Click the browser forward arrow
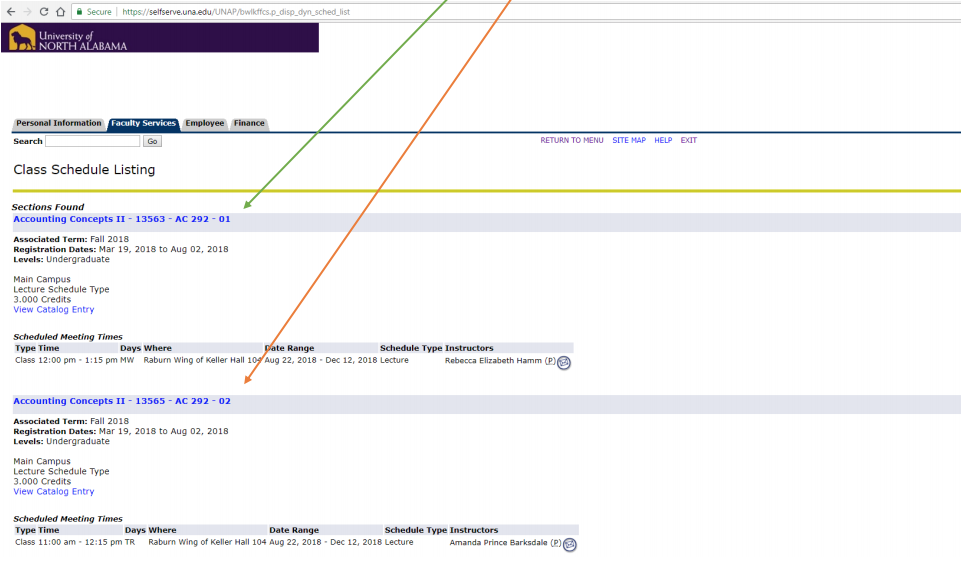This screenshot has height=565, width=968. (x=26, y=11)
